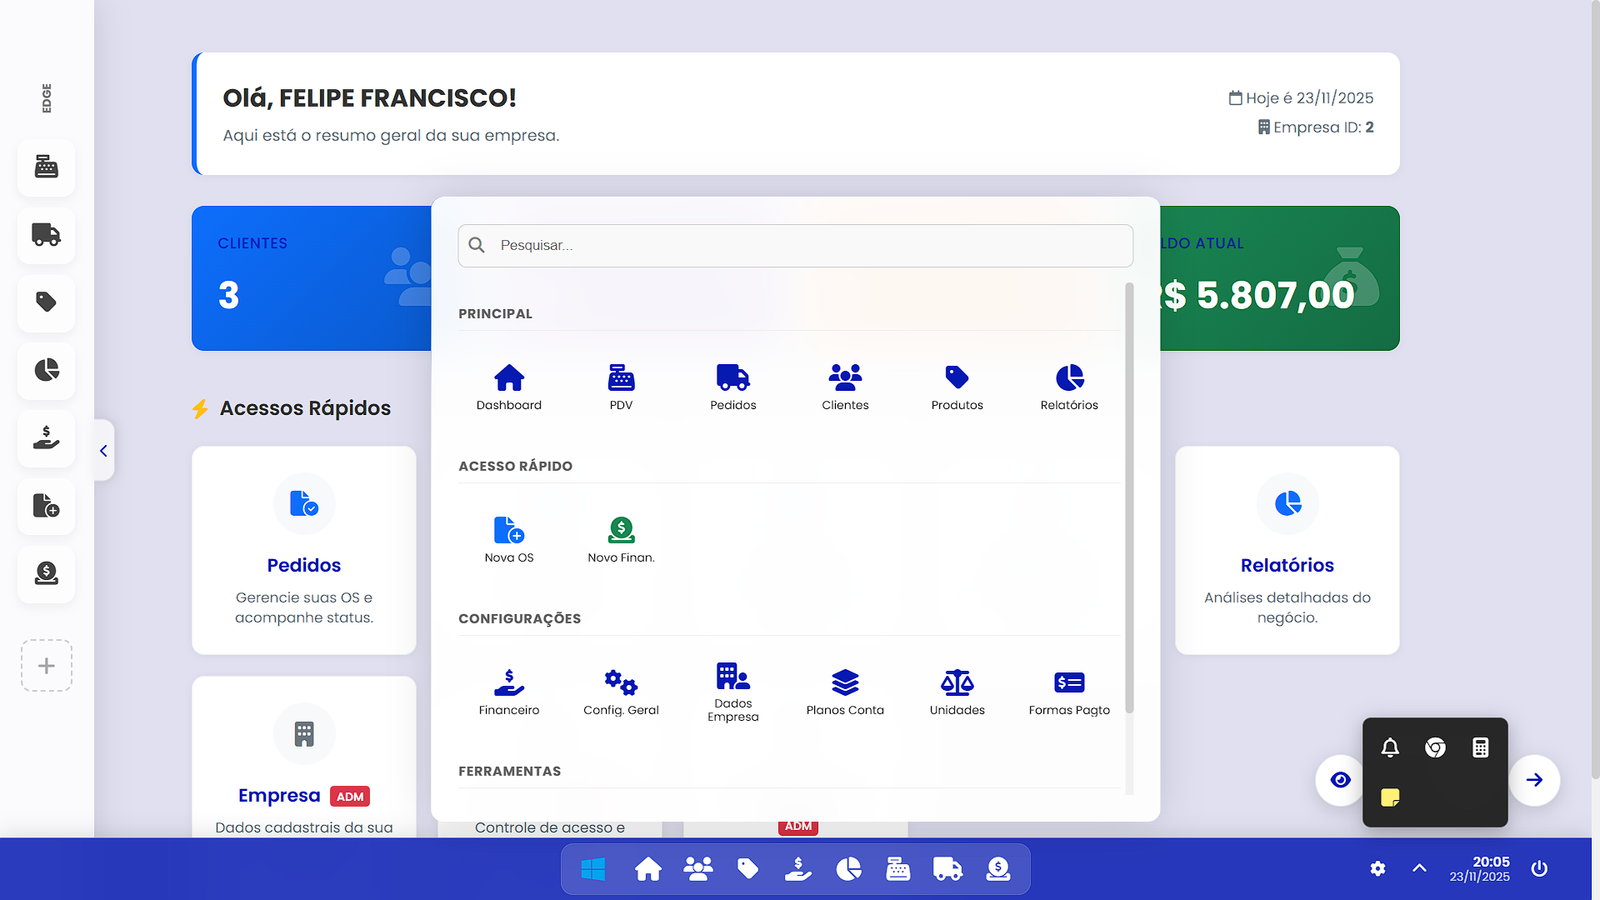Open notifications via the bell icon
Image resolution: width=1600 pixels, height=900 pixels.
tap(1389, 747)
